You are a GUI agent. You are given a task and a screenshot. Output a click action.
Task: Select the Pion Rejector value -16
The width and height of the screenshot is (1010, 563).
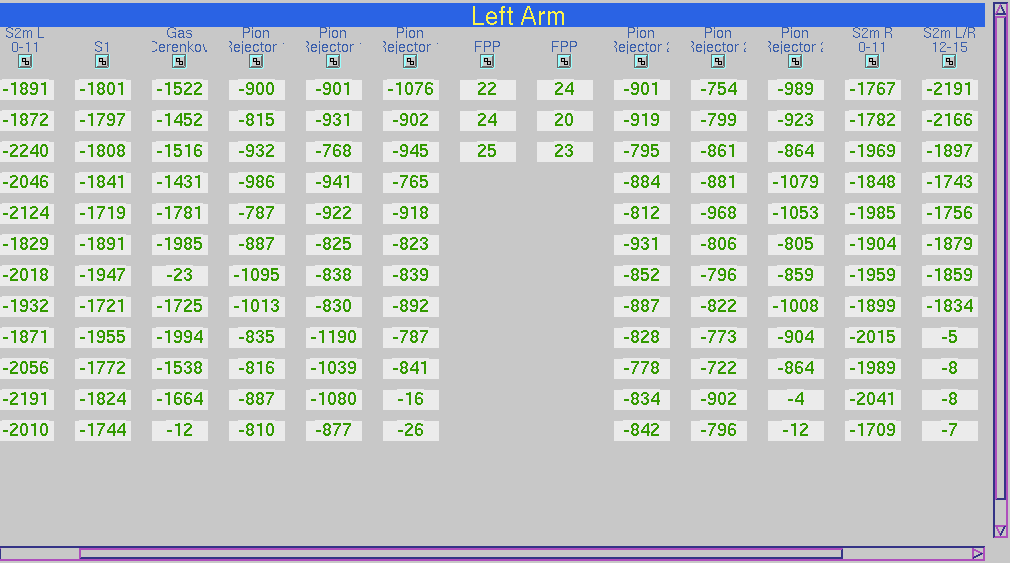[x=410, y=399]
